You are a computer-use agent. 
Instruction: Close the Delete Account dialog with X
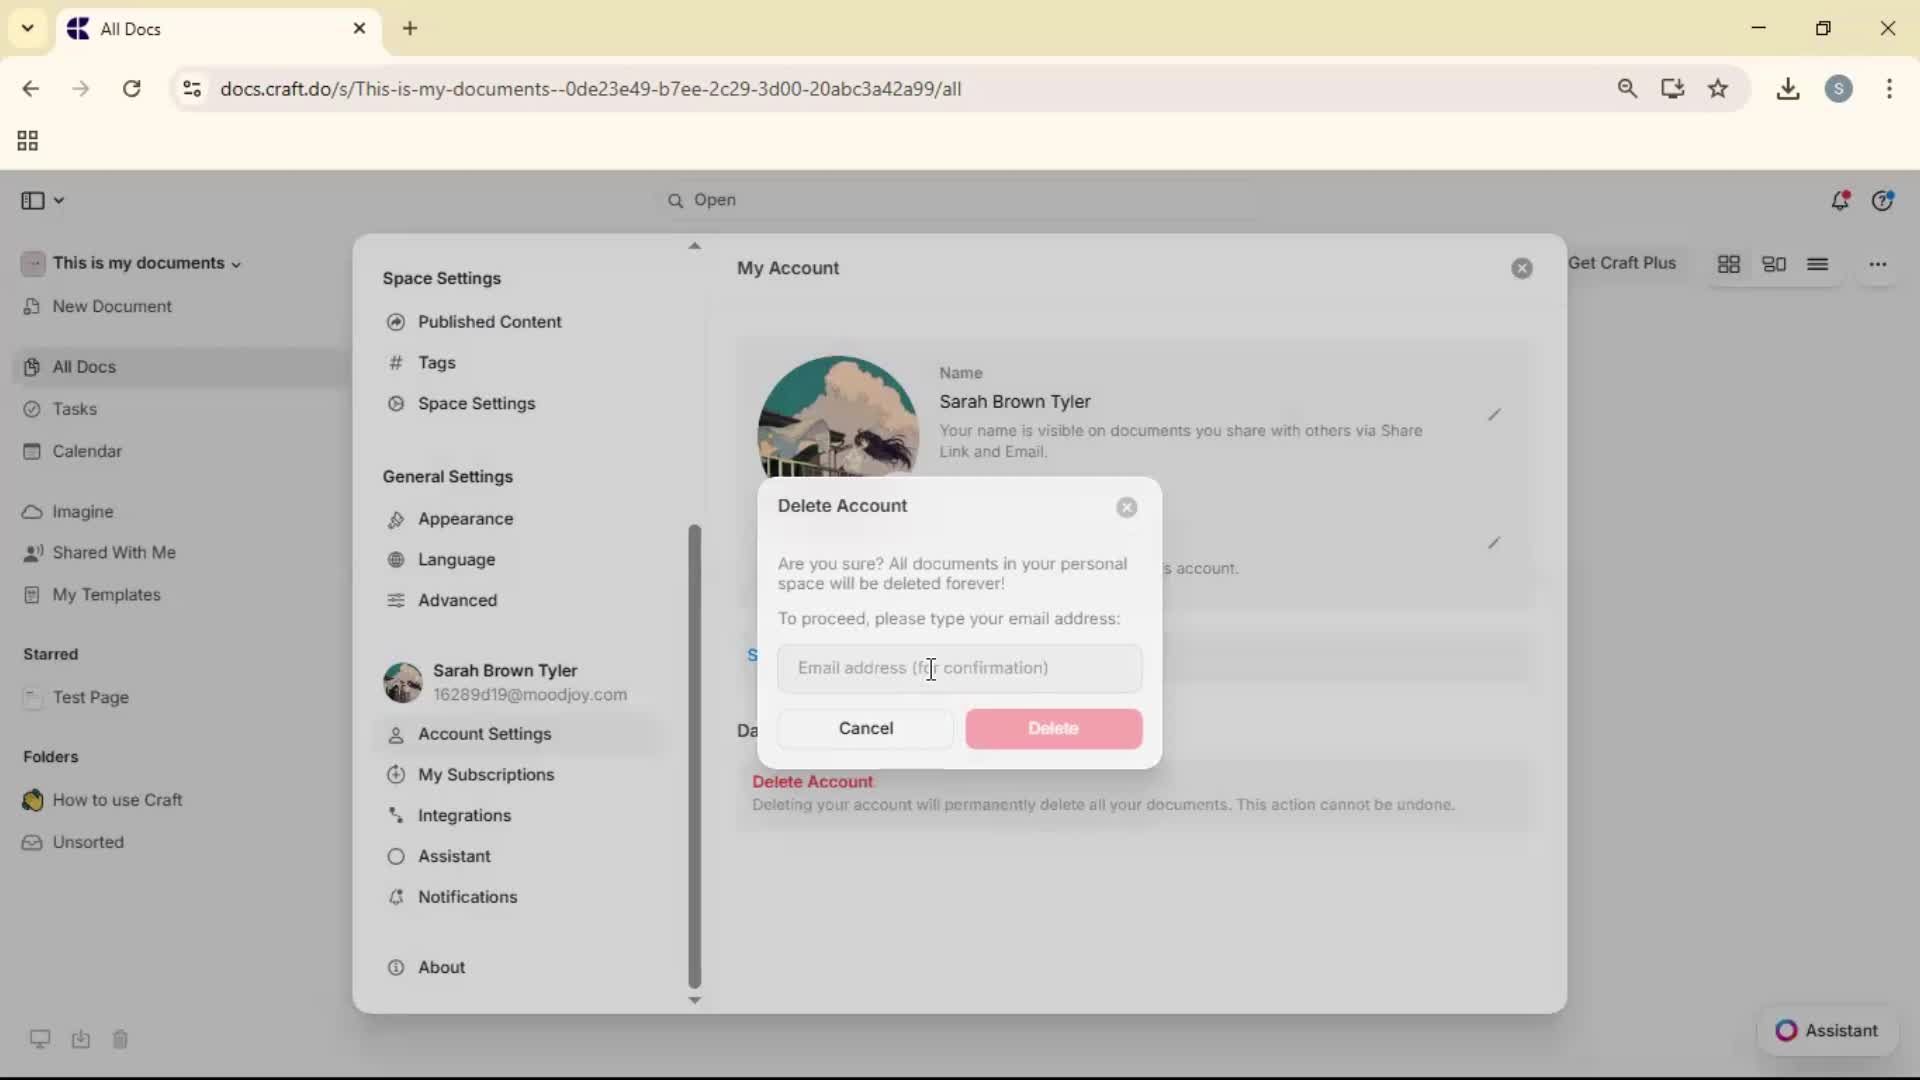point(1127,508)
